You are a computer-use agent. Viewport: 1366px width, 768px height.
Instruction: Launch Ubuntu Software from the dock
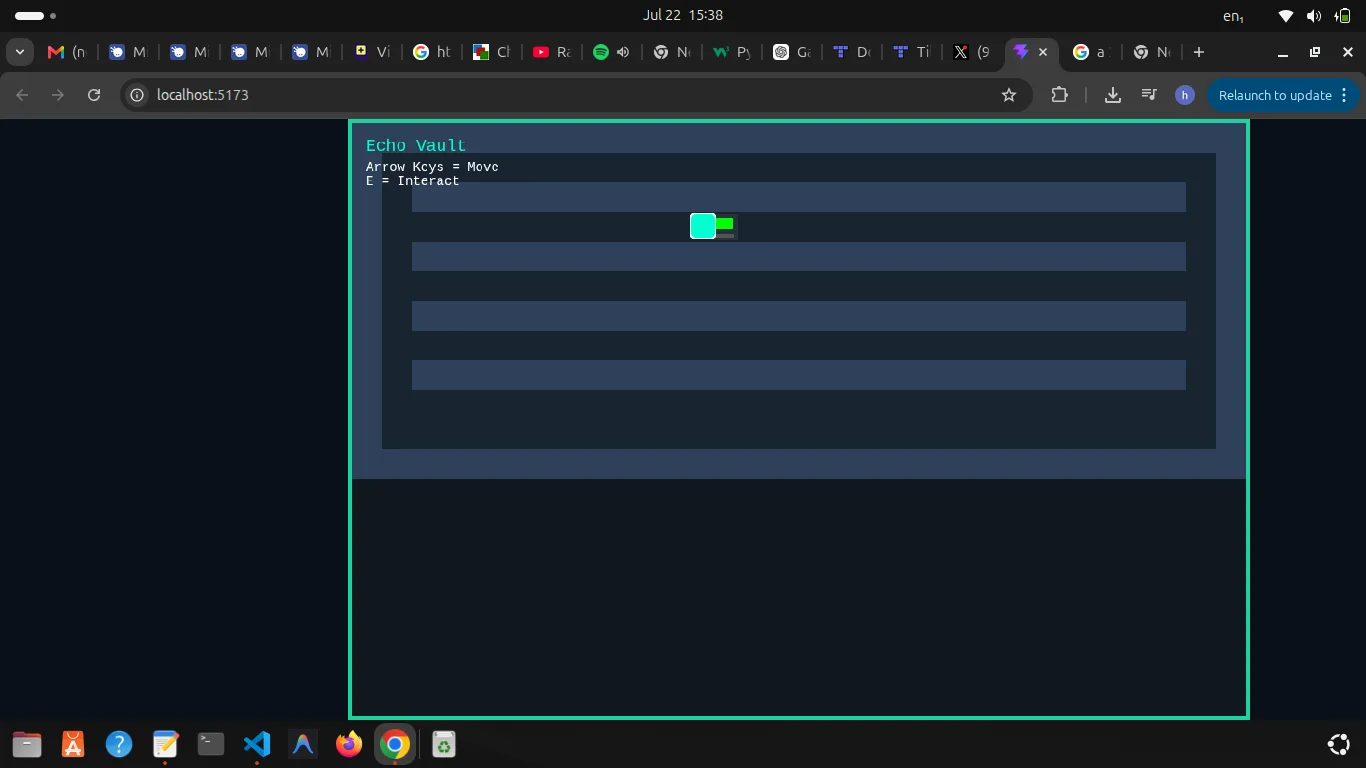(73, 744)
